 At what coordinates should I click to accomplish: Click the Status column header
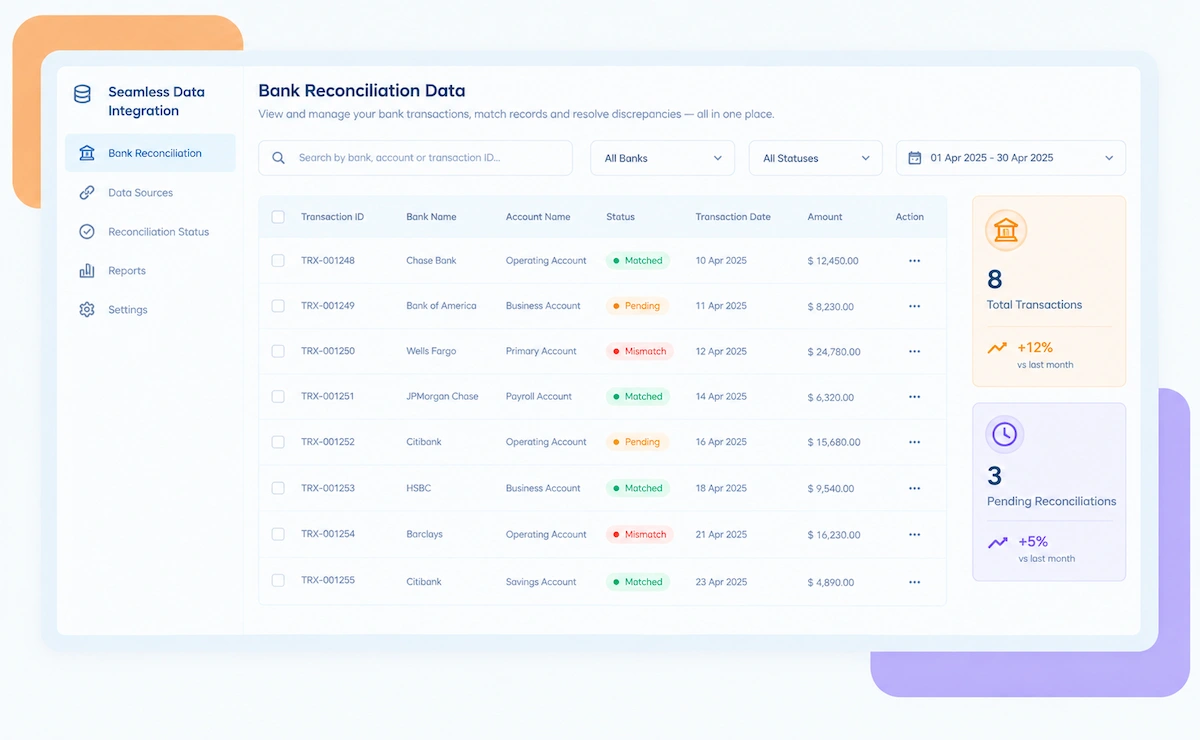tap(620, 217)
